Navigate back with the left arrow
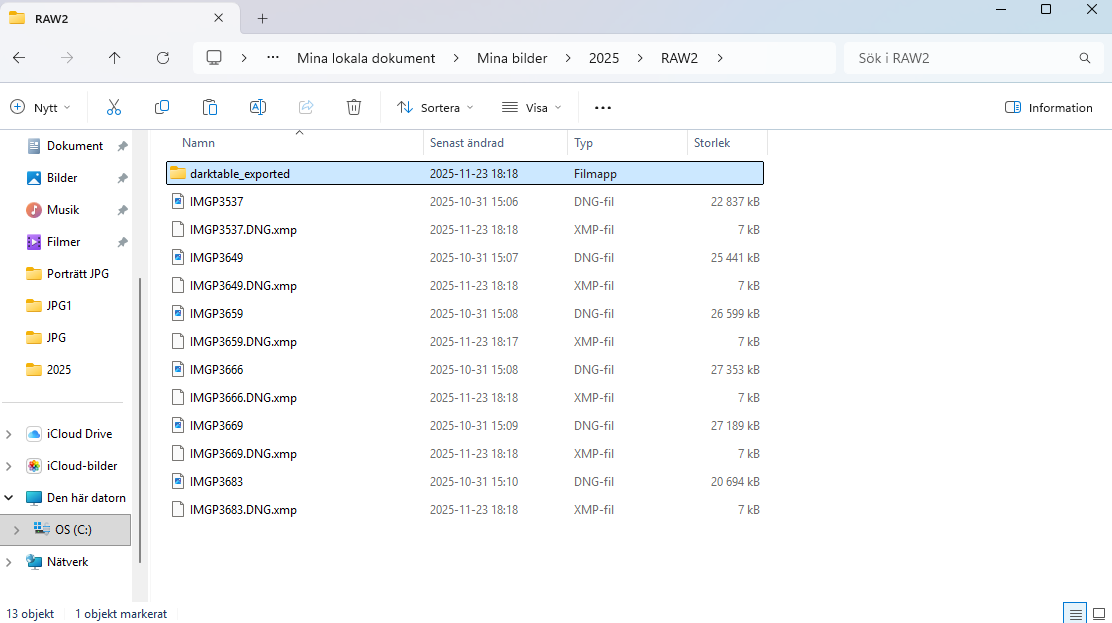This screenshot has width=1112, height=623. pyautogui.click(x=19, y=58)
